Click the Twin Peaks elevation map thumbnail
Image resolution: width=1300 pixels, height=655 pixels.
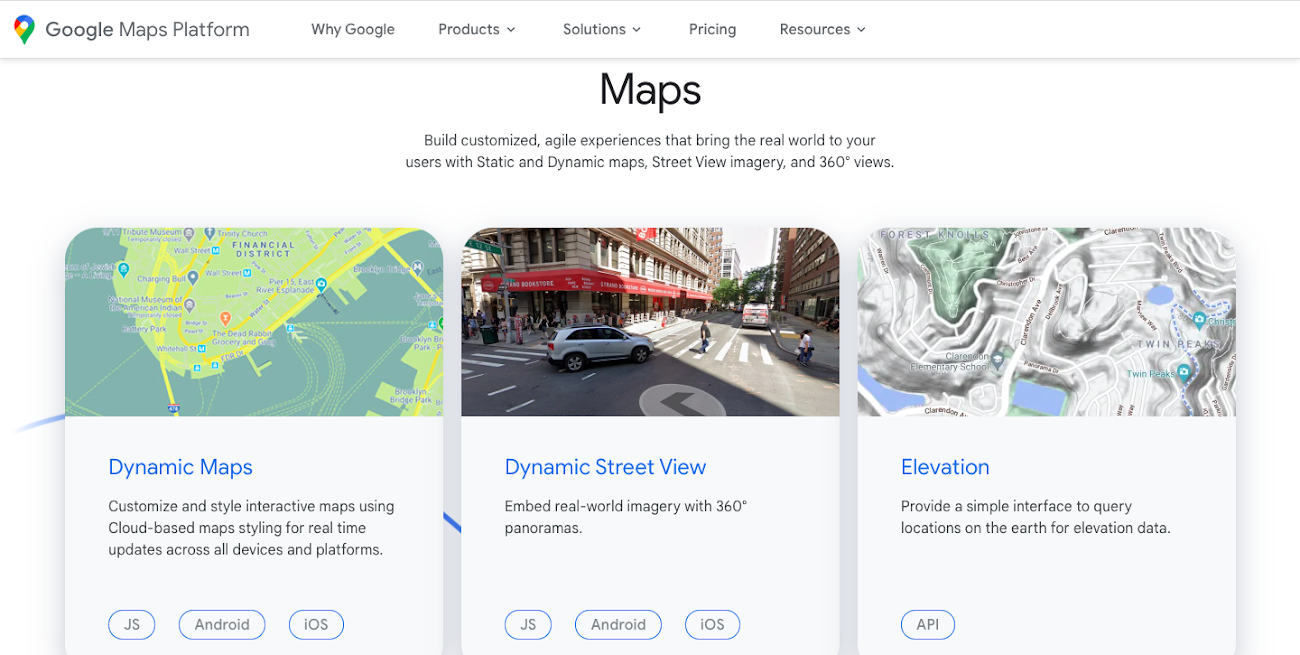coord(1046,322)
